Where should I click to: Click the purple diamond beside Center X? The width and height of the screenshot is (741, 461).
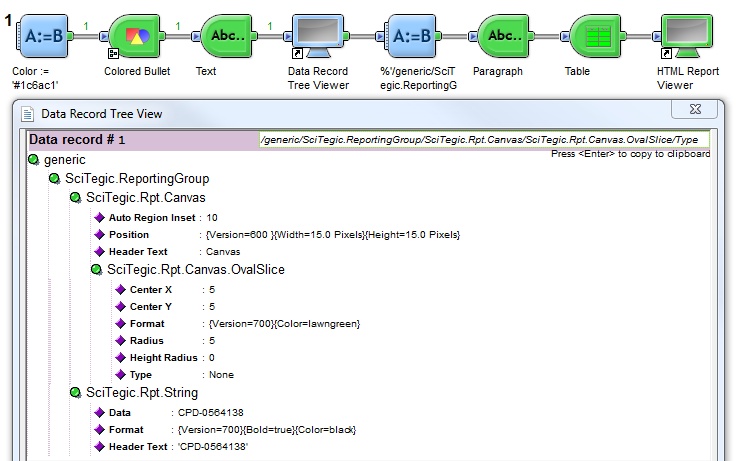[x=121, y=290]
